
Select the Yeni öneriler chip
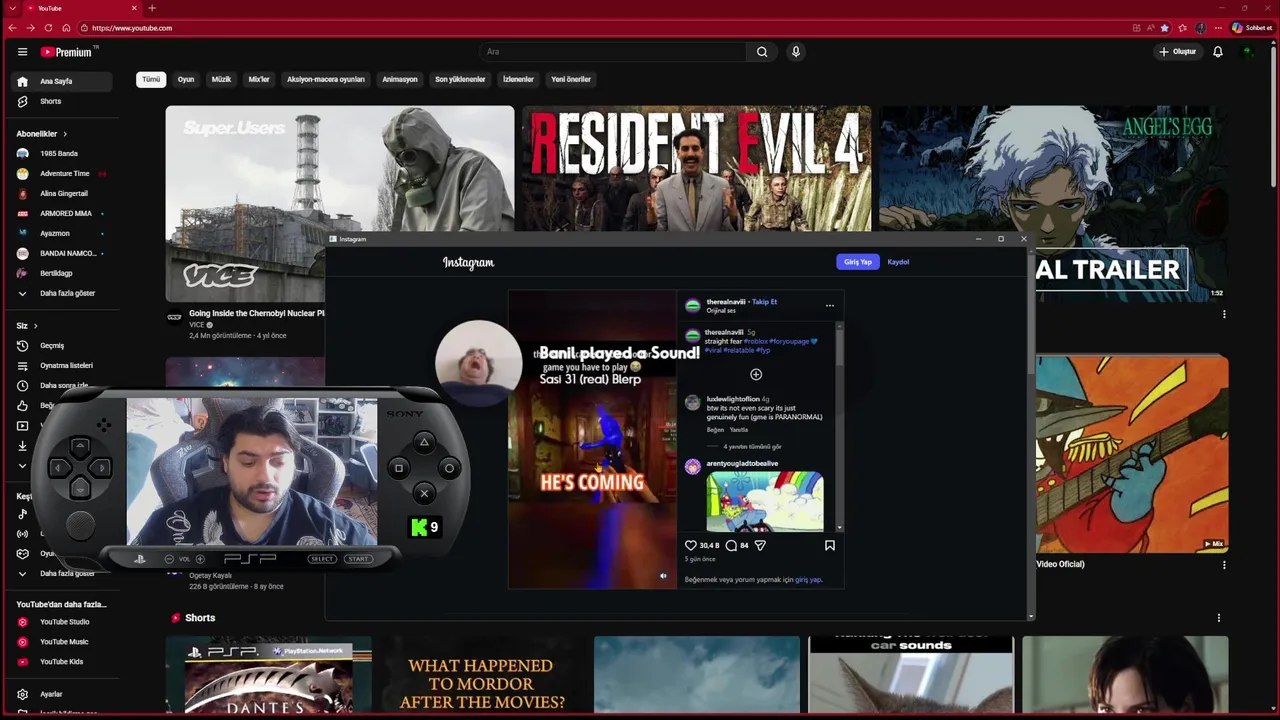point(571,79)
